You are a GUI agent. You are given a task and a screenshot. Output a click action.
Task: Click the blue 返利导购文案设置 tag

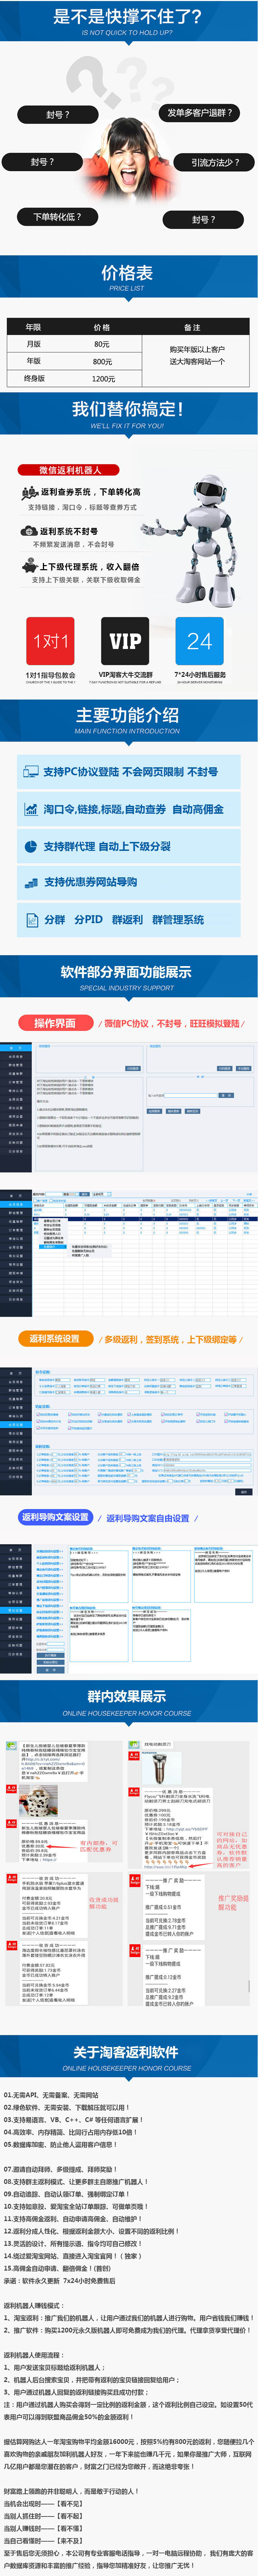click(x=56, y=1517)
